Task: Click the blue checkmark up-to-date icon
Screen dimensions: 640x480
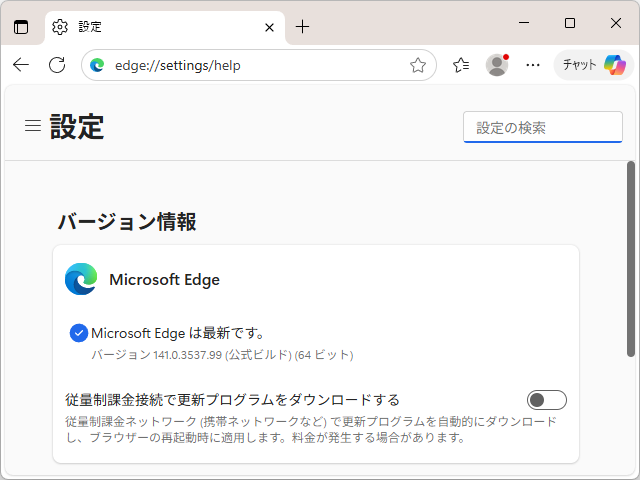Action: click(79, 333)
